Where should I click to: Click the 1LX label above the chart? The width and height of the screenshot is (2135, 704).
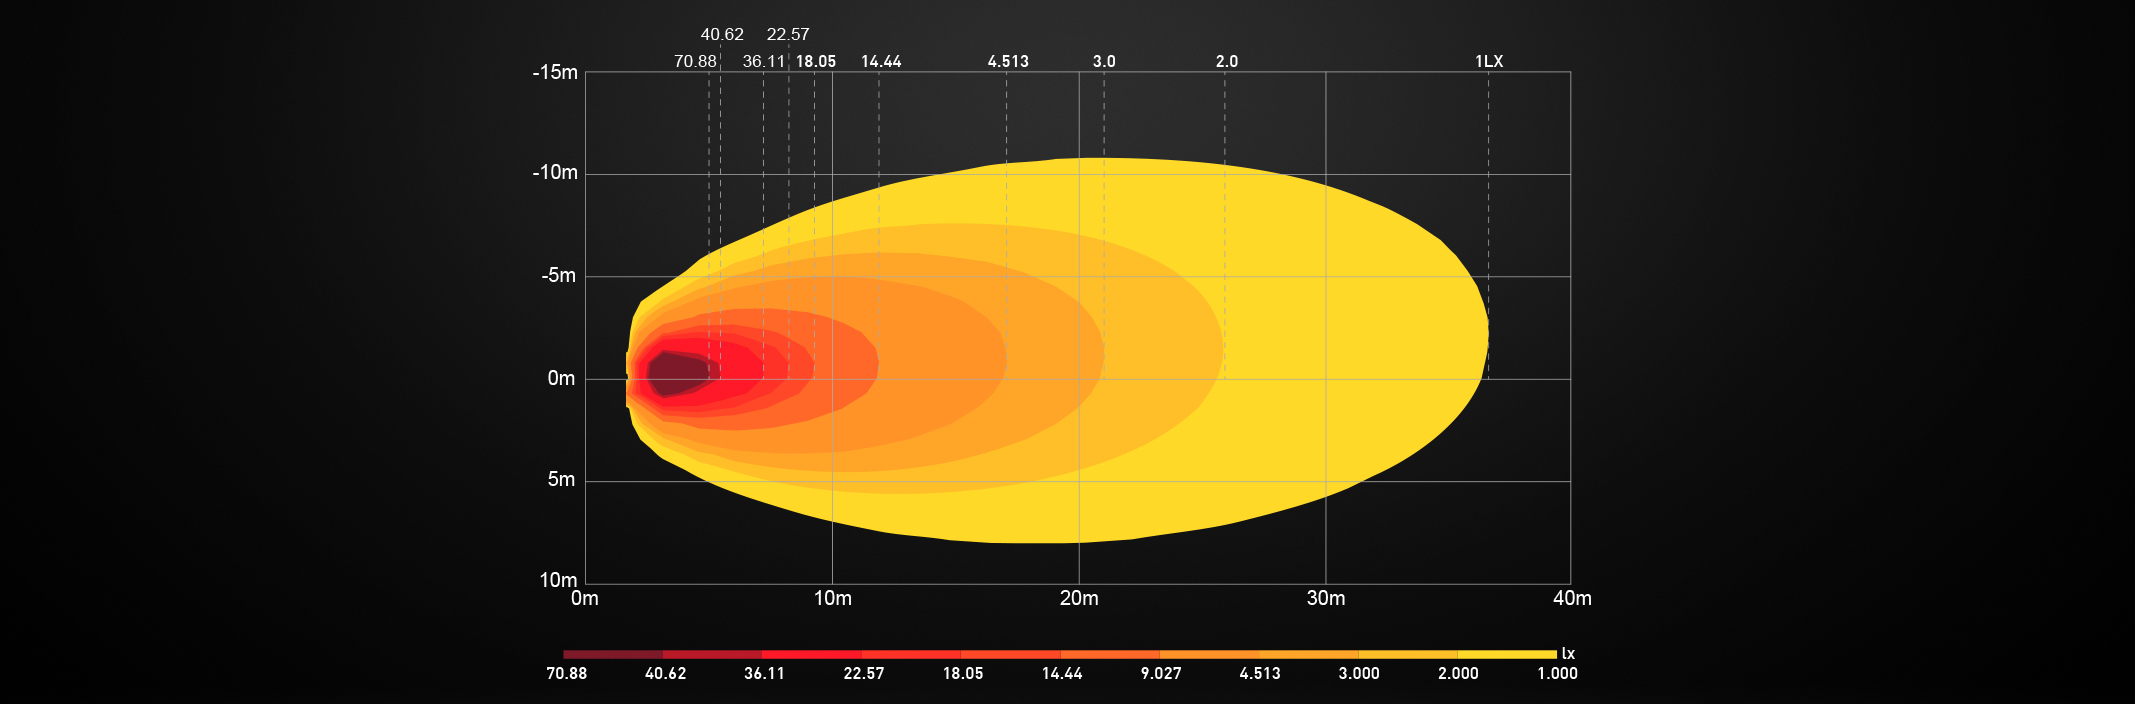(x=1489, y=61)
